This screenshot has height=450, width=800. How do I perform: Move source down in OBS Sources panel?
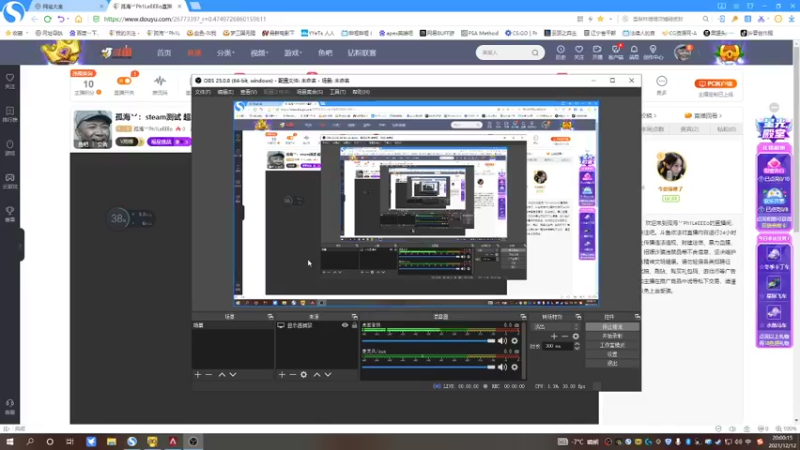[328, 374]
